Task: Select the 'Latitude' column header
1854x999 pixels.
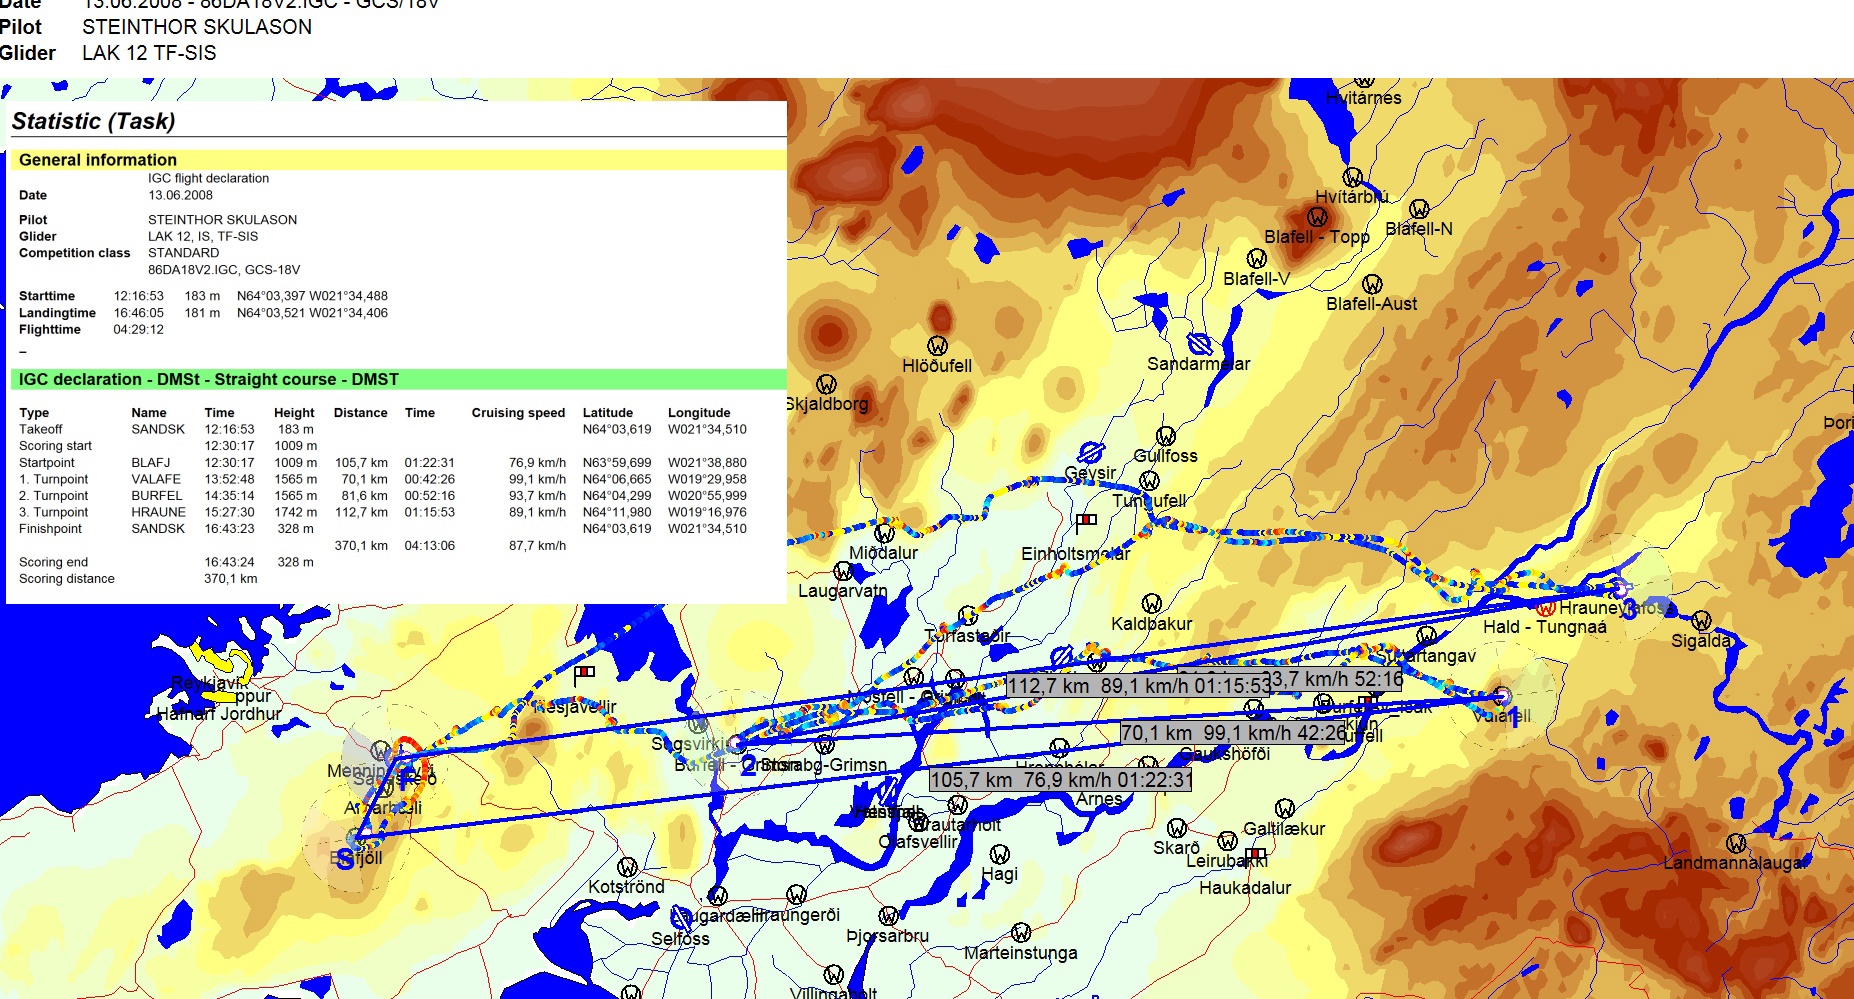Action: [608, 413]
